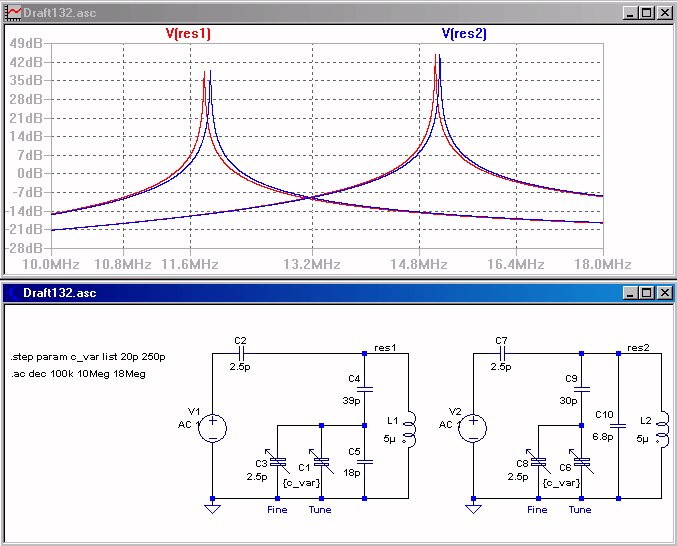Close the waveform plot window
This screenshot has height=546, width=677.
665,13
